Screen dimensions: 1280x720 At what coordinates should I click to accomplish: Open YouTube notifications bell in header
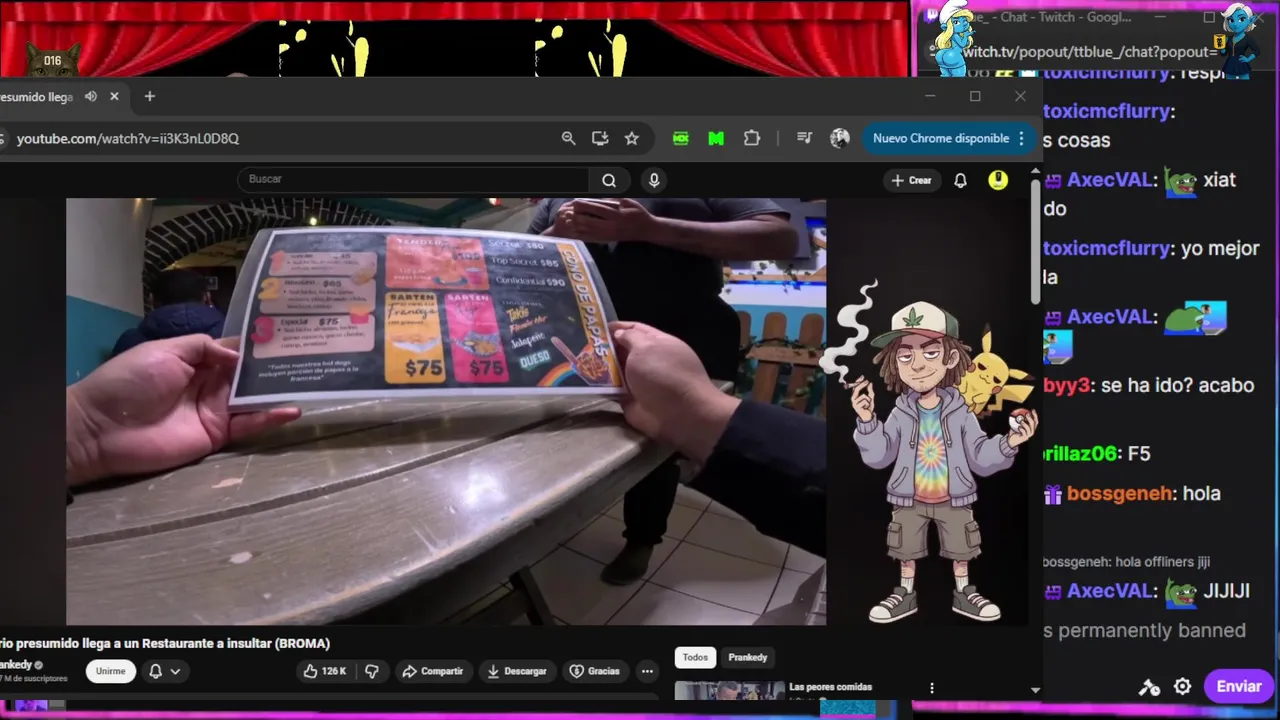pos(960,180)
